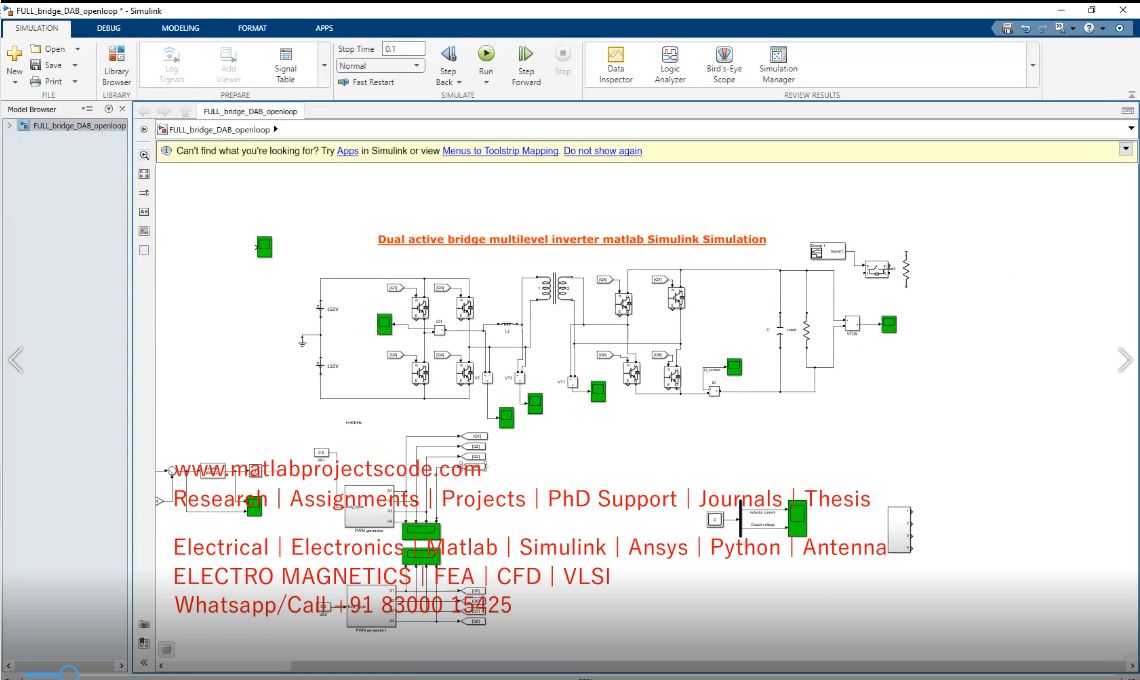1140x680 pixels.
Task: Click Menus to Toolstrip Mapping link
Action: click(500, 151)
